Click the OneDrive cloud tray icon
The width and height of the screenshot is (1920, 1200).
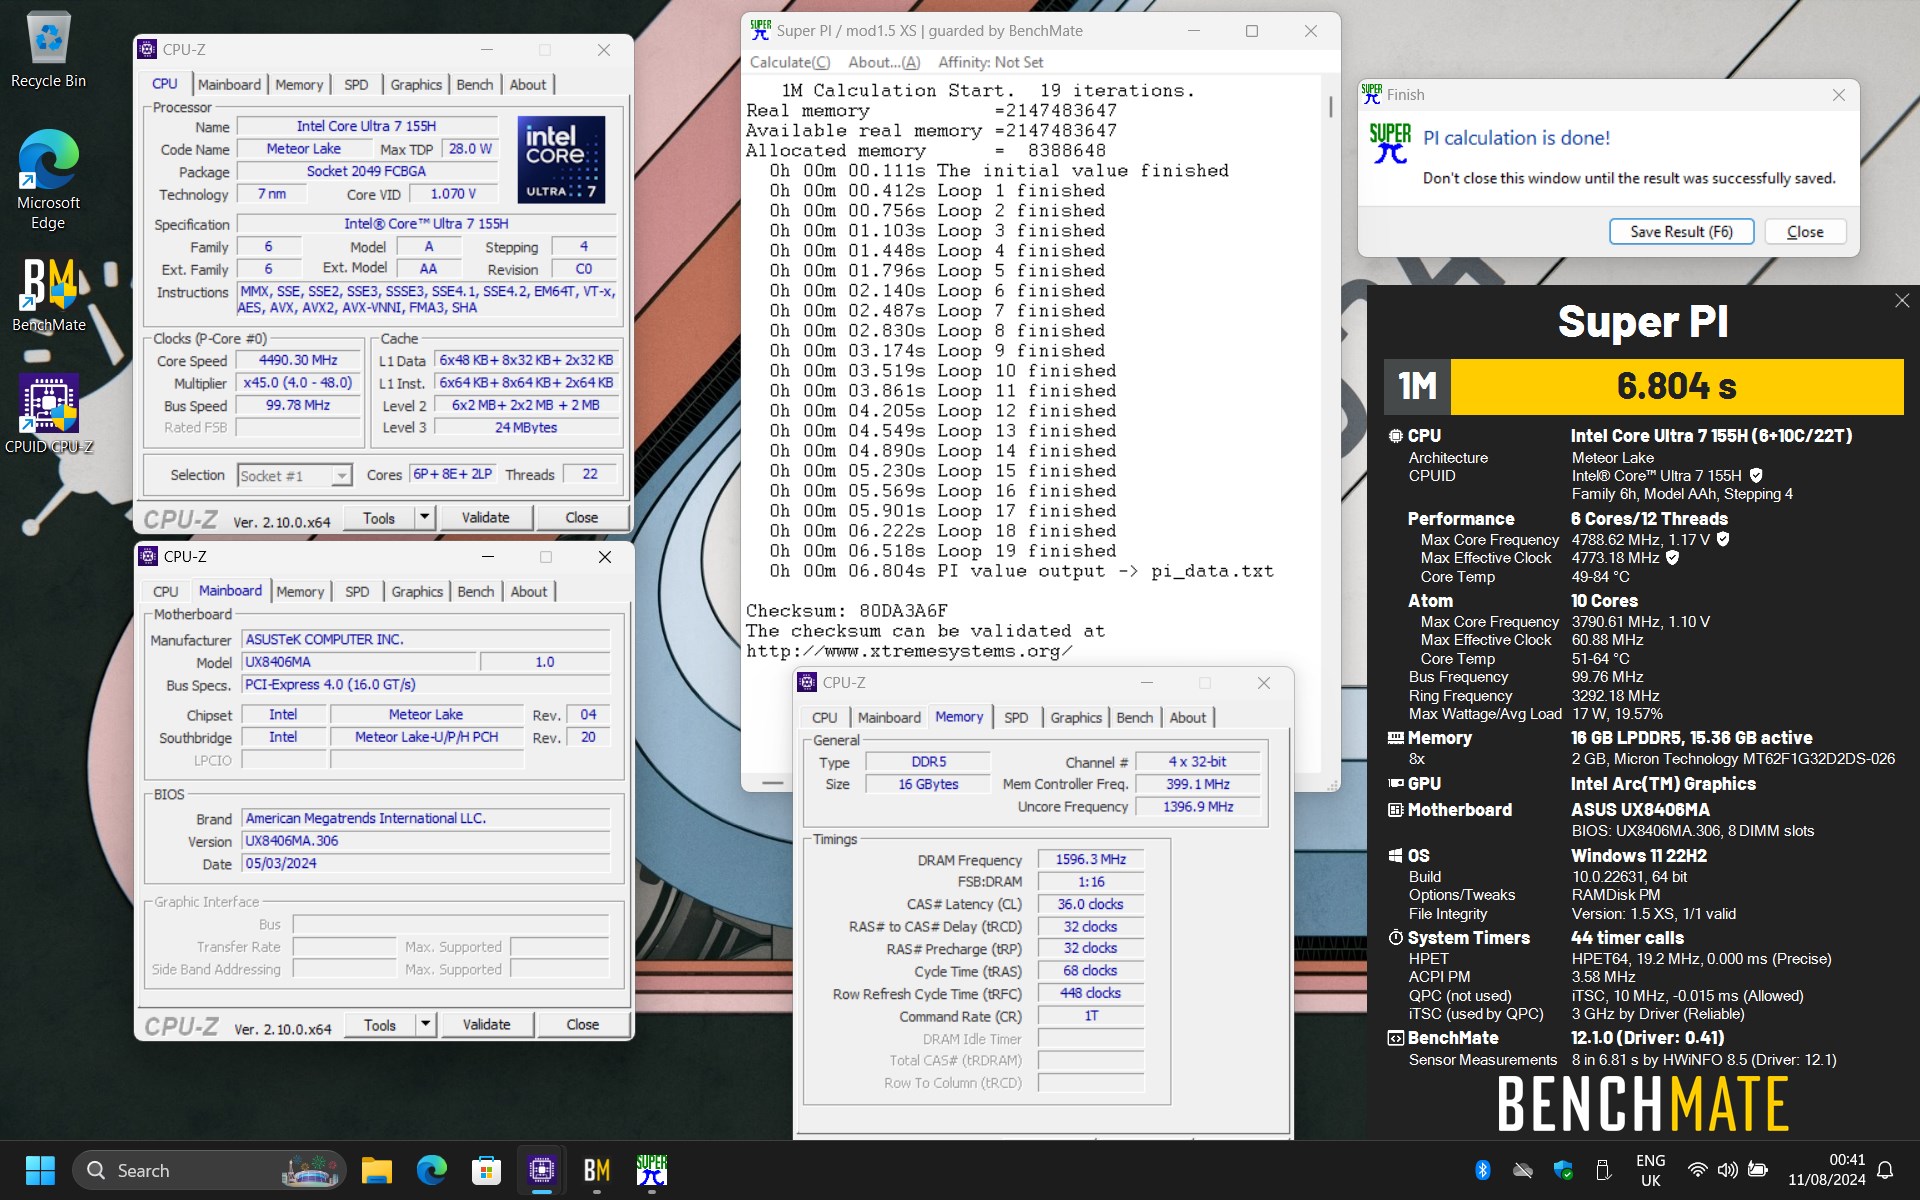(x=1523, y=1170)
